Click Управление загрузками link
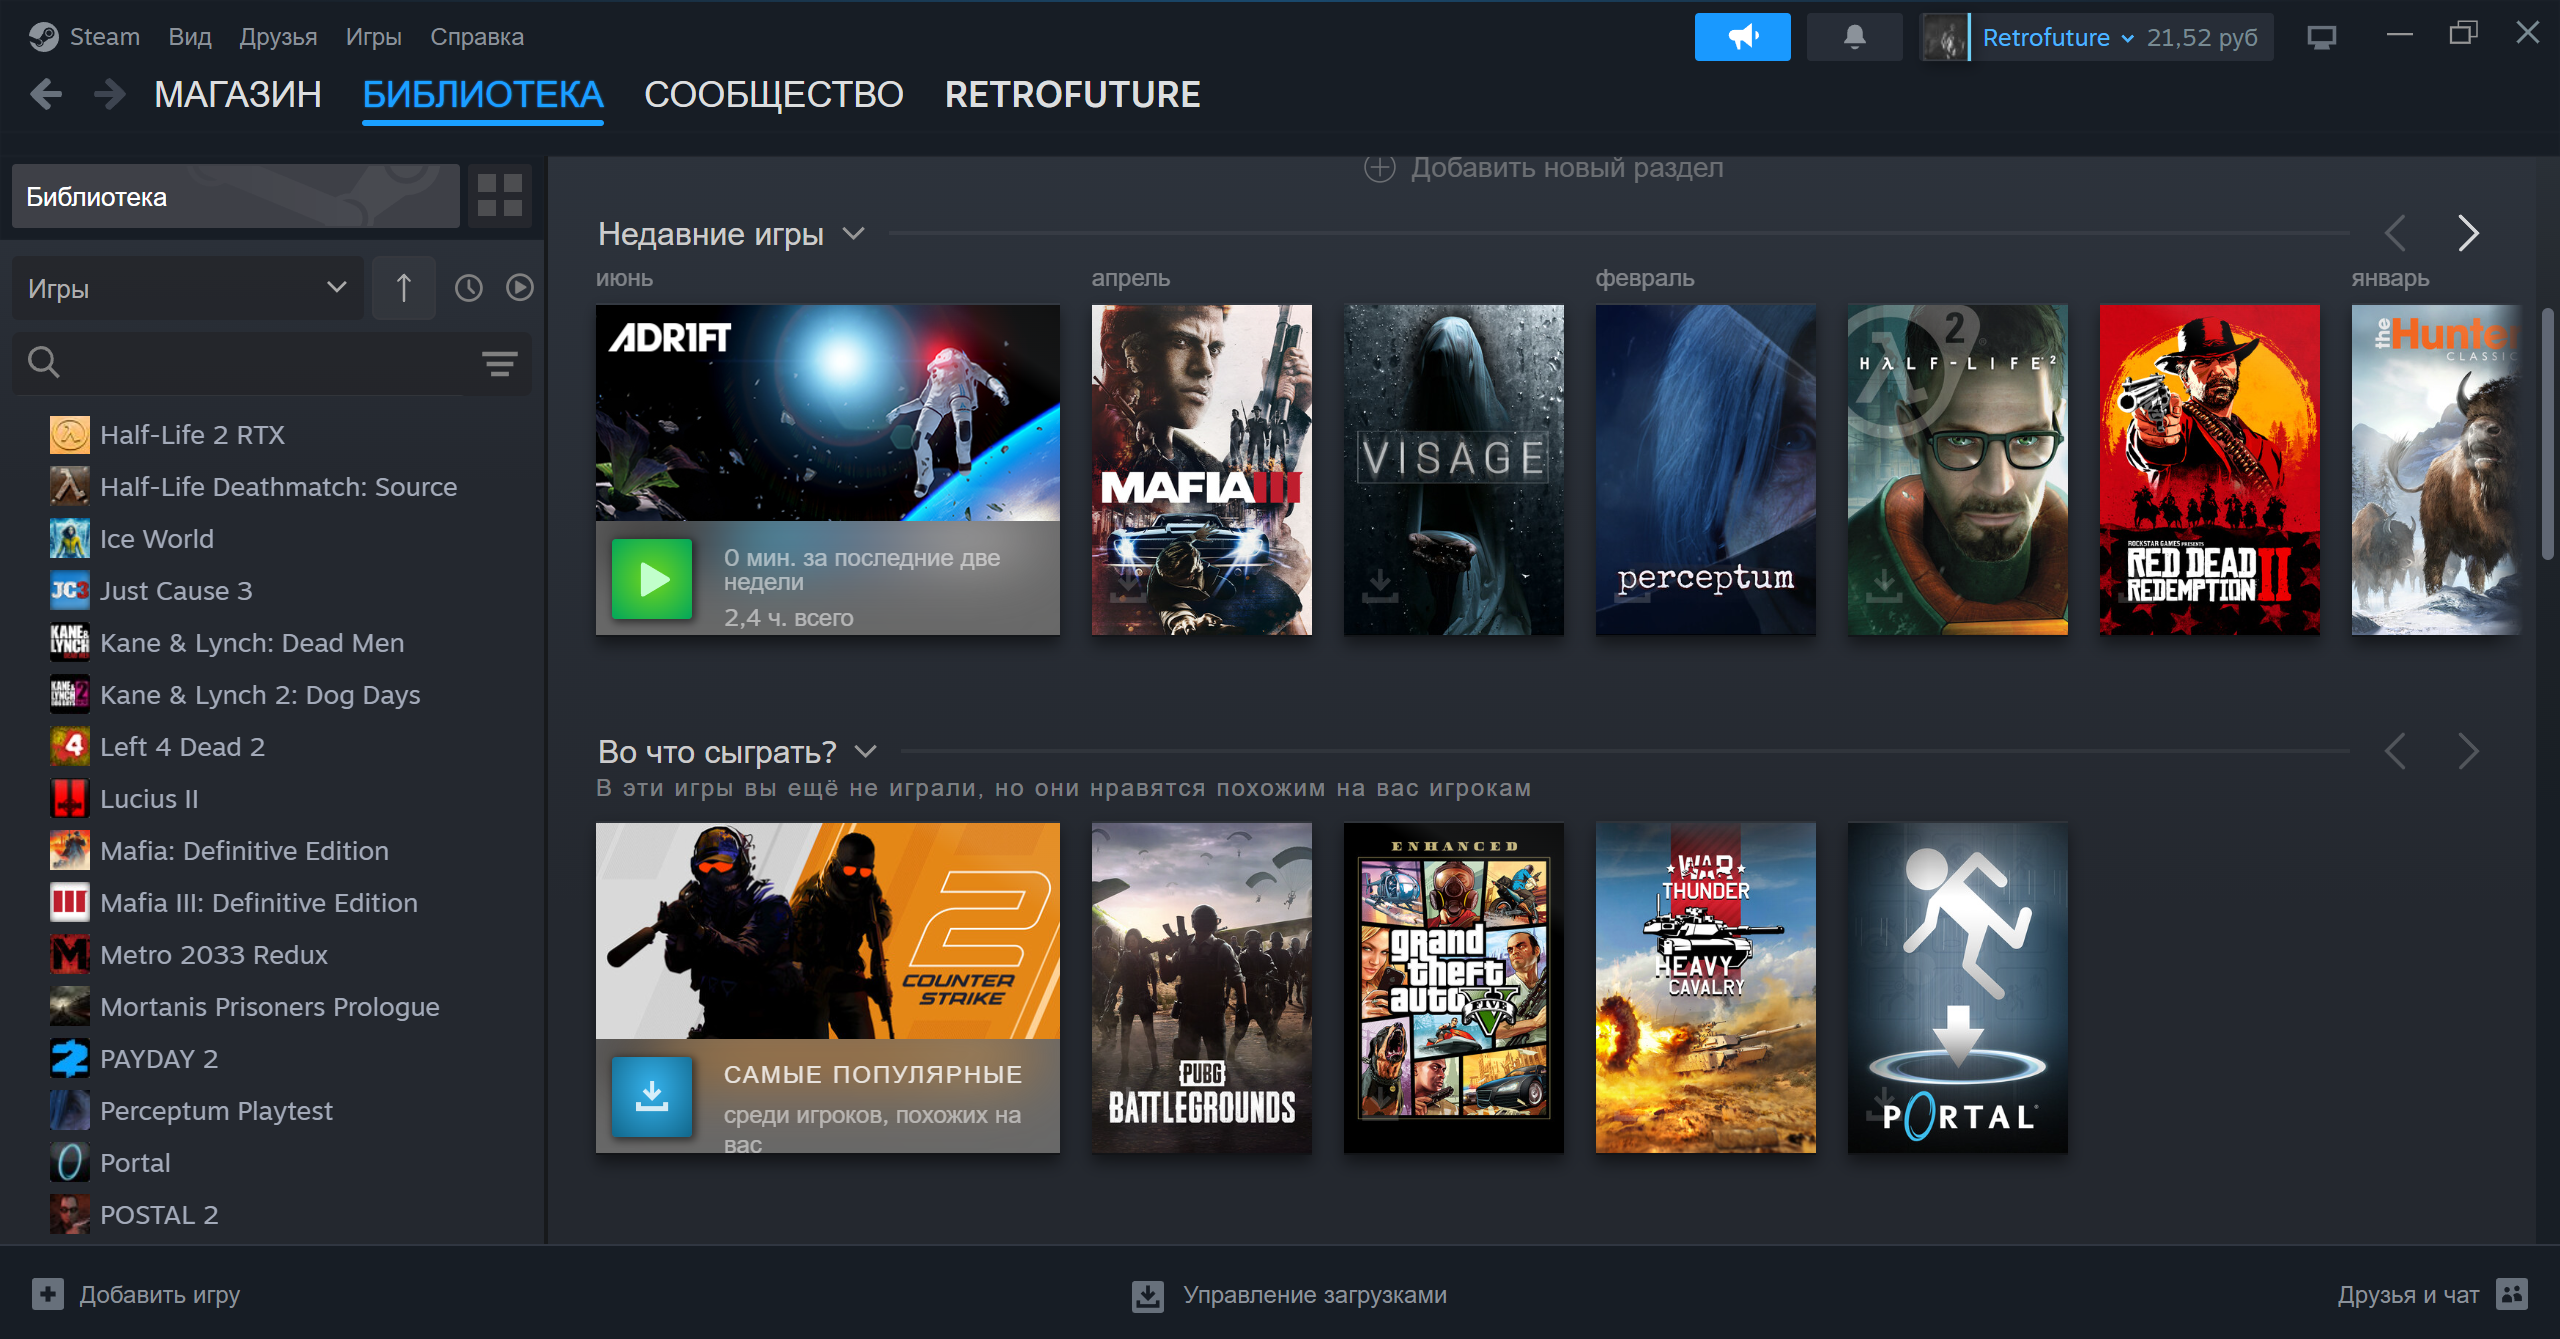 [x=1315, y=1295]
